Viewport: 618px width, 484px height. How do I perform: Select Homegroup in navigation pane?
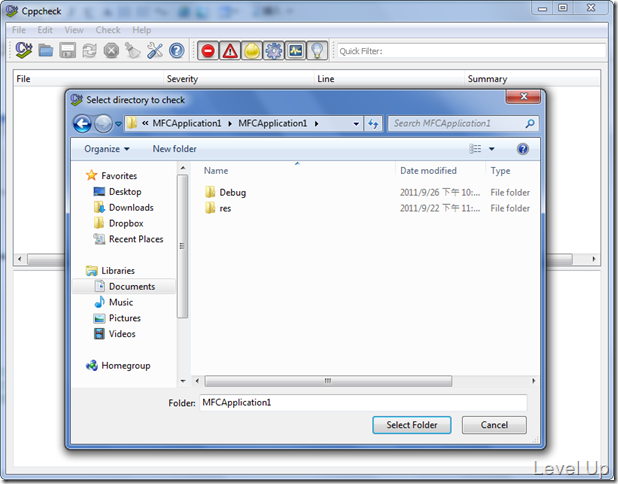118,366
